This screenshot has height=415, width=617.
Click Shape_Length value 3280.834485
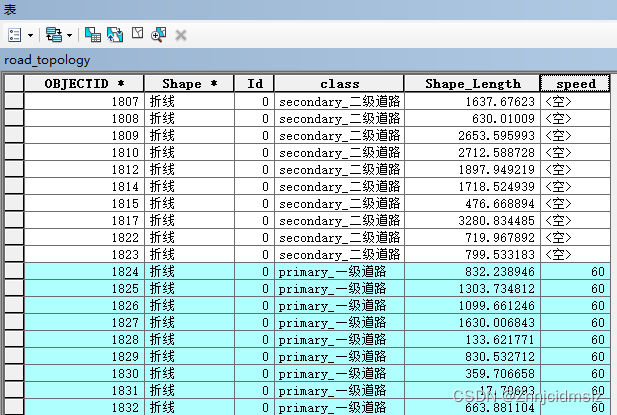tap(496, 220)
